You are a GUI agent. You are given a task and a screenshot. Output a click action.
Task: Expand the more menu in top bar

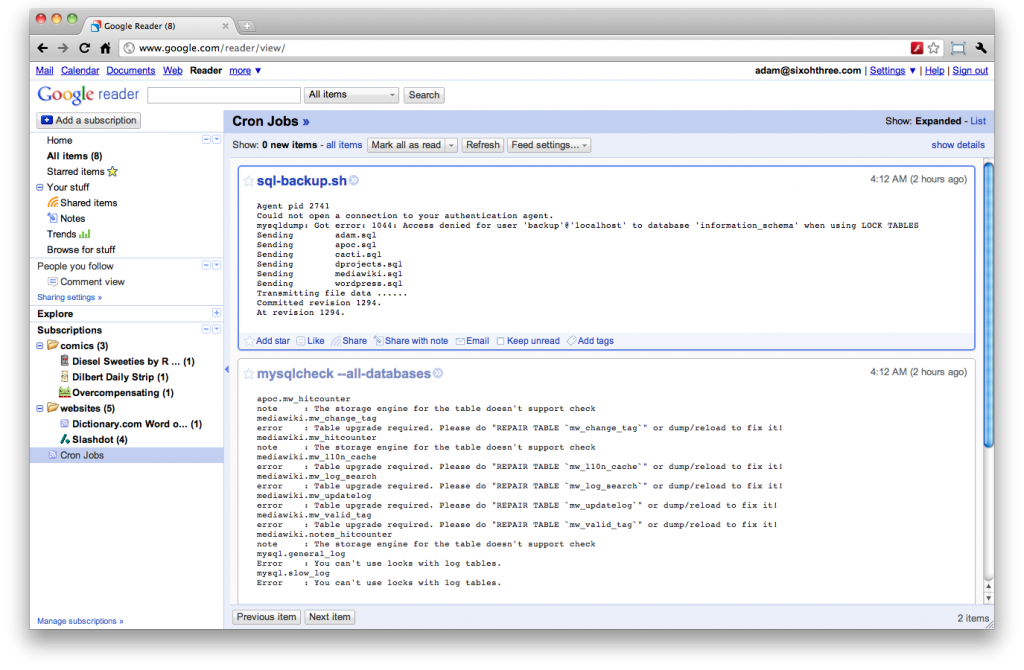point(245,71)
